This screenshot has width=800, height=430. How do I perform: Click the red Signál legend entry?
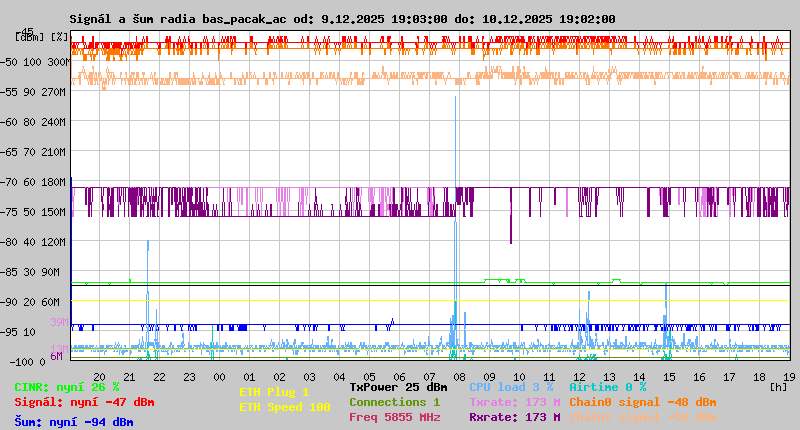pos(84,402)
